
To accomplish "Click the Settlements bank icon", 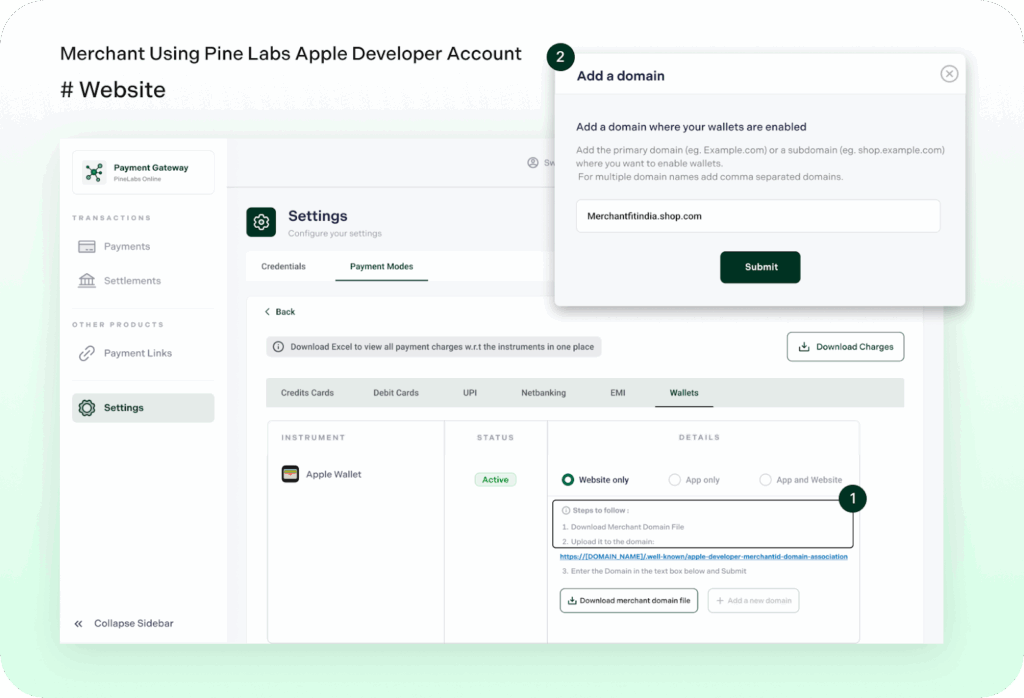I will point(87,281).
